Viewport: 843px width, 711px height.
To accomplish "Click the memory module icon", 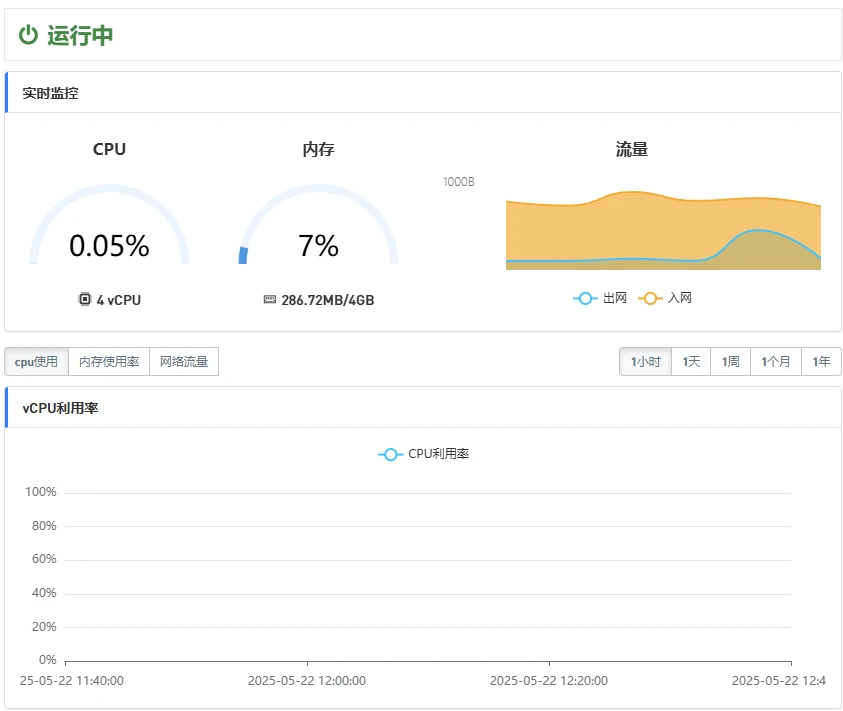I will 270,299.
